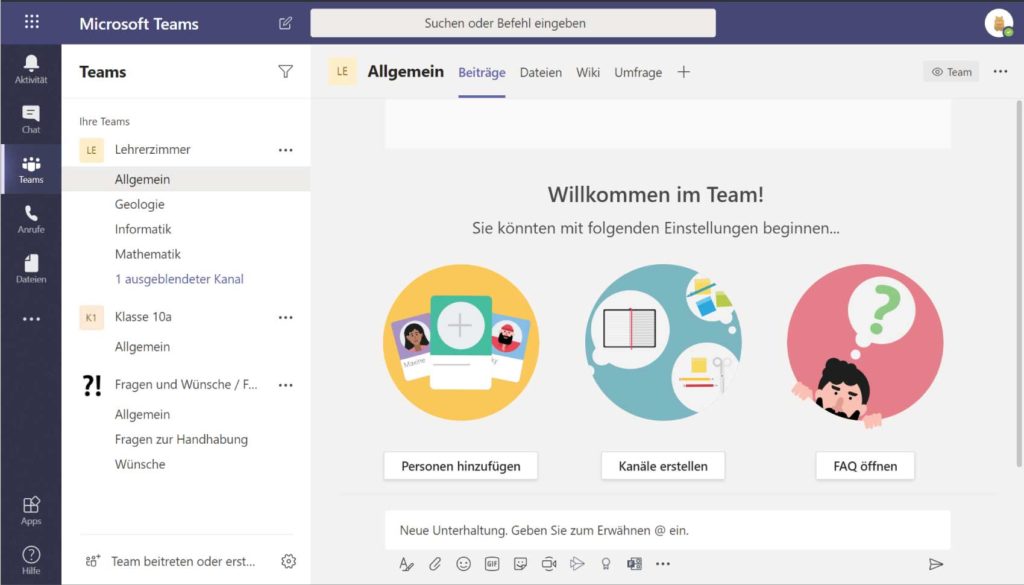Send the message with arrow icon
This screenshot has height=585, width=1024.
[x=936, y=564]
